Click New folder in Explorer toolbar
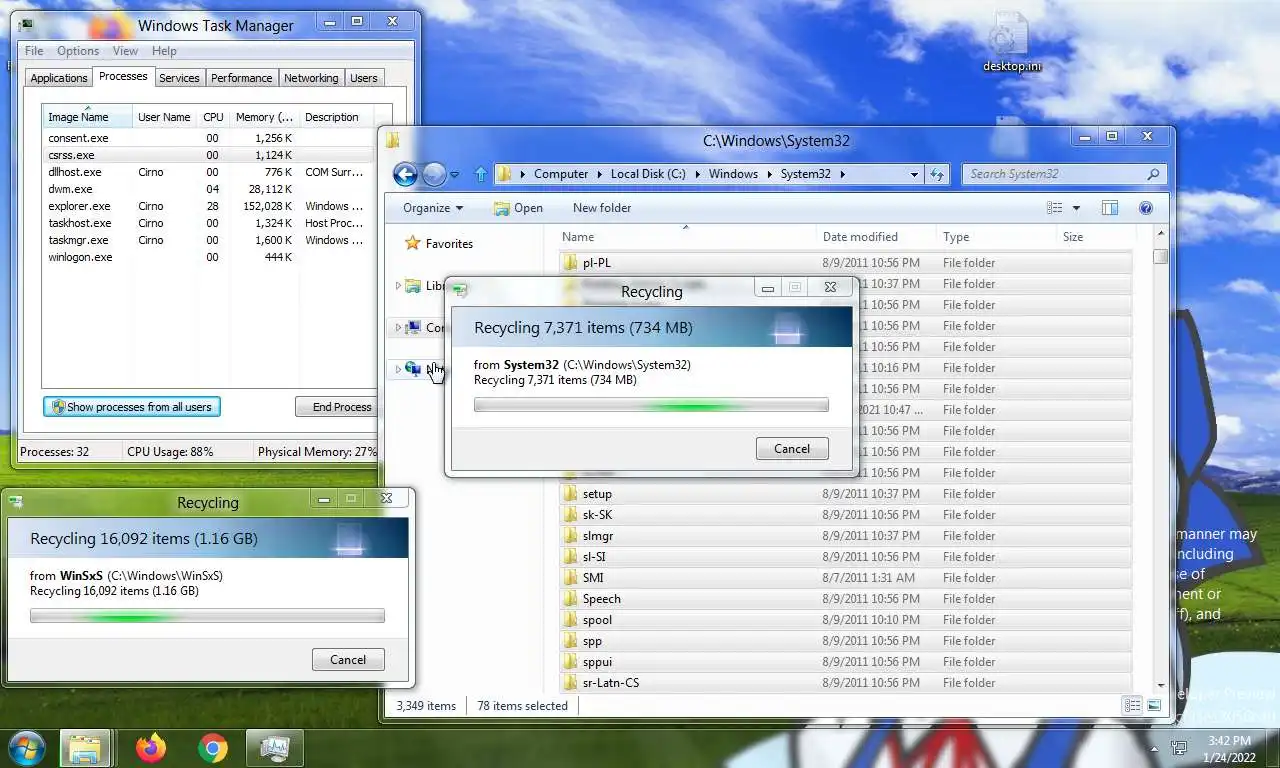Image resolution: width=1280 pixels, height=768 pixels. point(602,208)
